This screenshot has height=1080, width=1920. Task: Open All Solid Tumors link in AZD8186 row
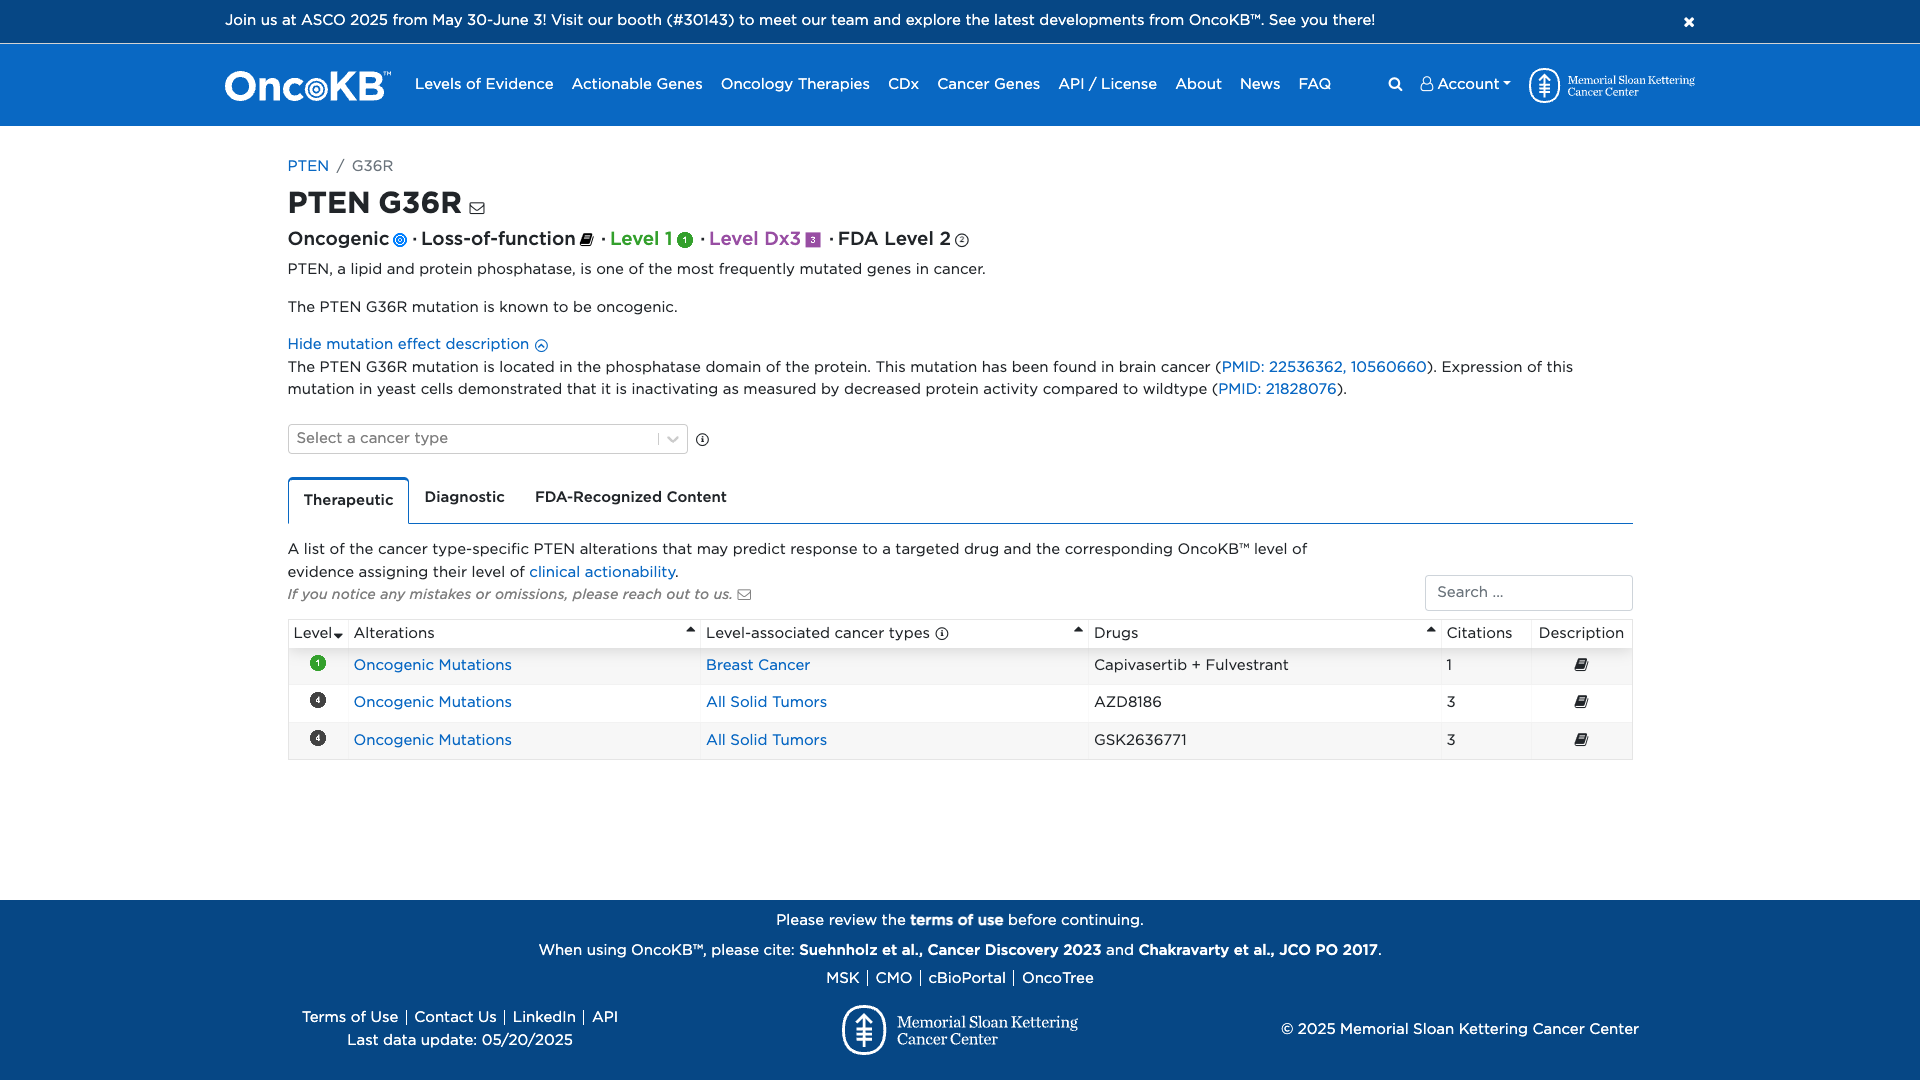click(766, 702)
